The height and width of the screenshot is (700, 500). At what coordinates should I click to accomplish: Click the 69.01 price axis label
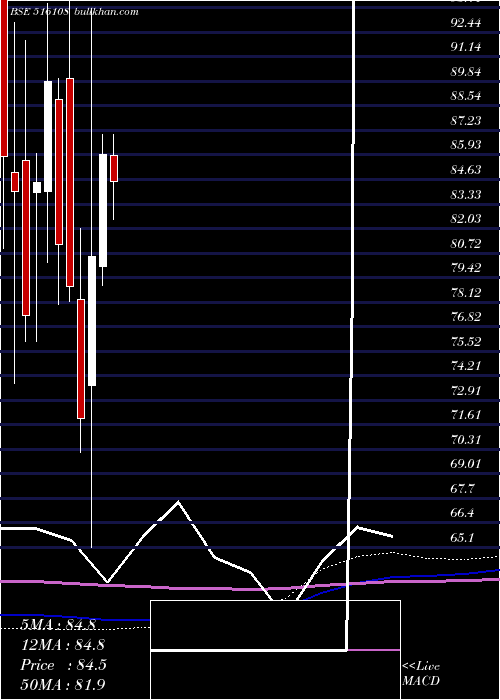(x=466, y=464)
